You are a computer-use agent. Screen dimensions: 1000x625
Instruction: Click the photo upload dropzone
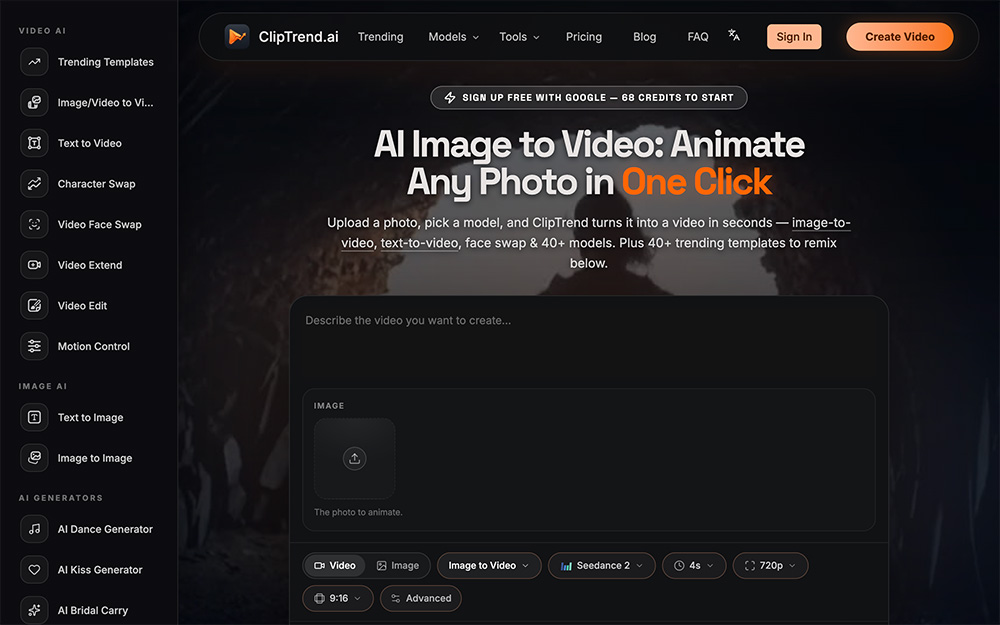pos(355,459)
